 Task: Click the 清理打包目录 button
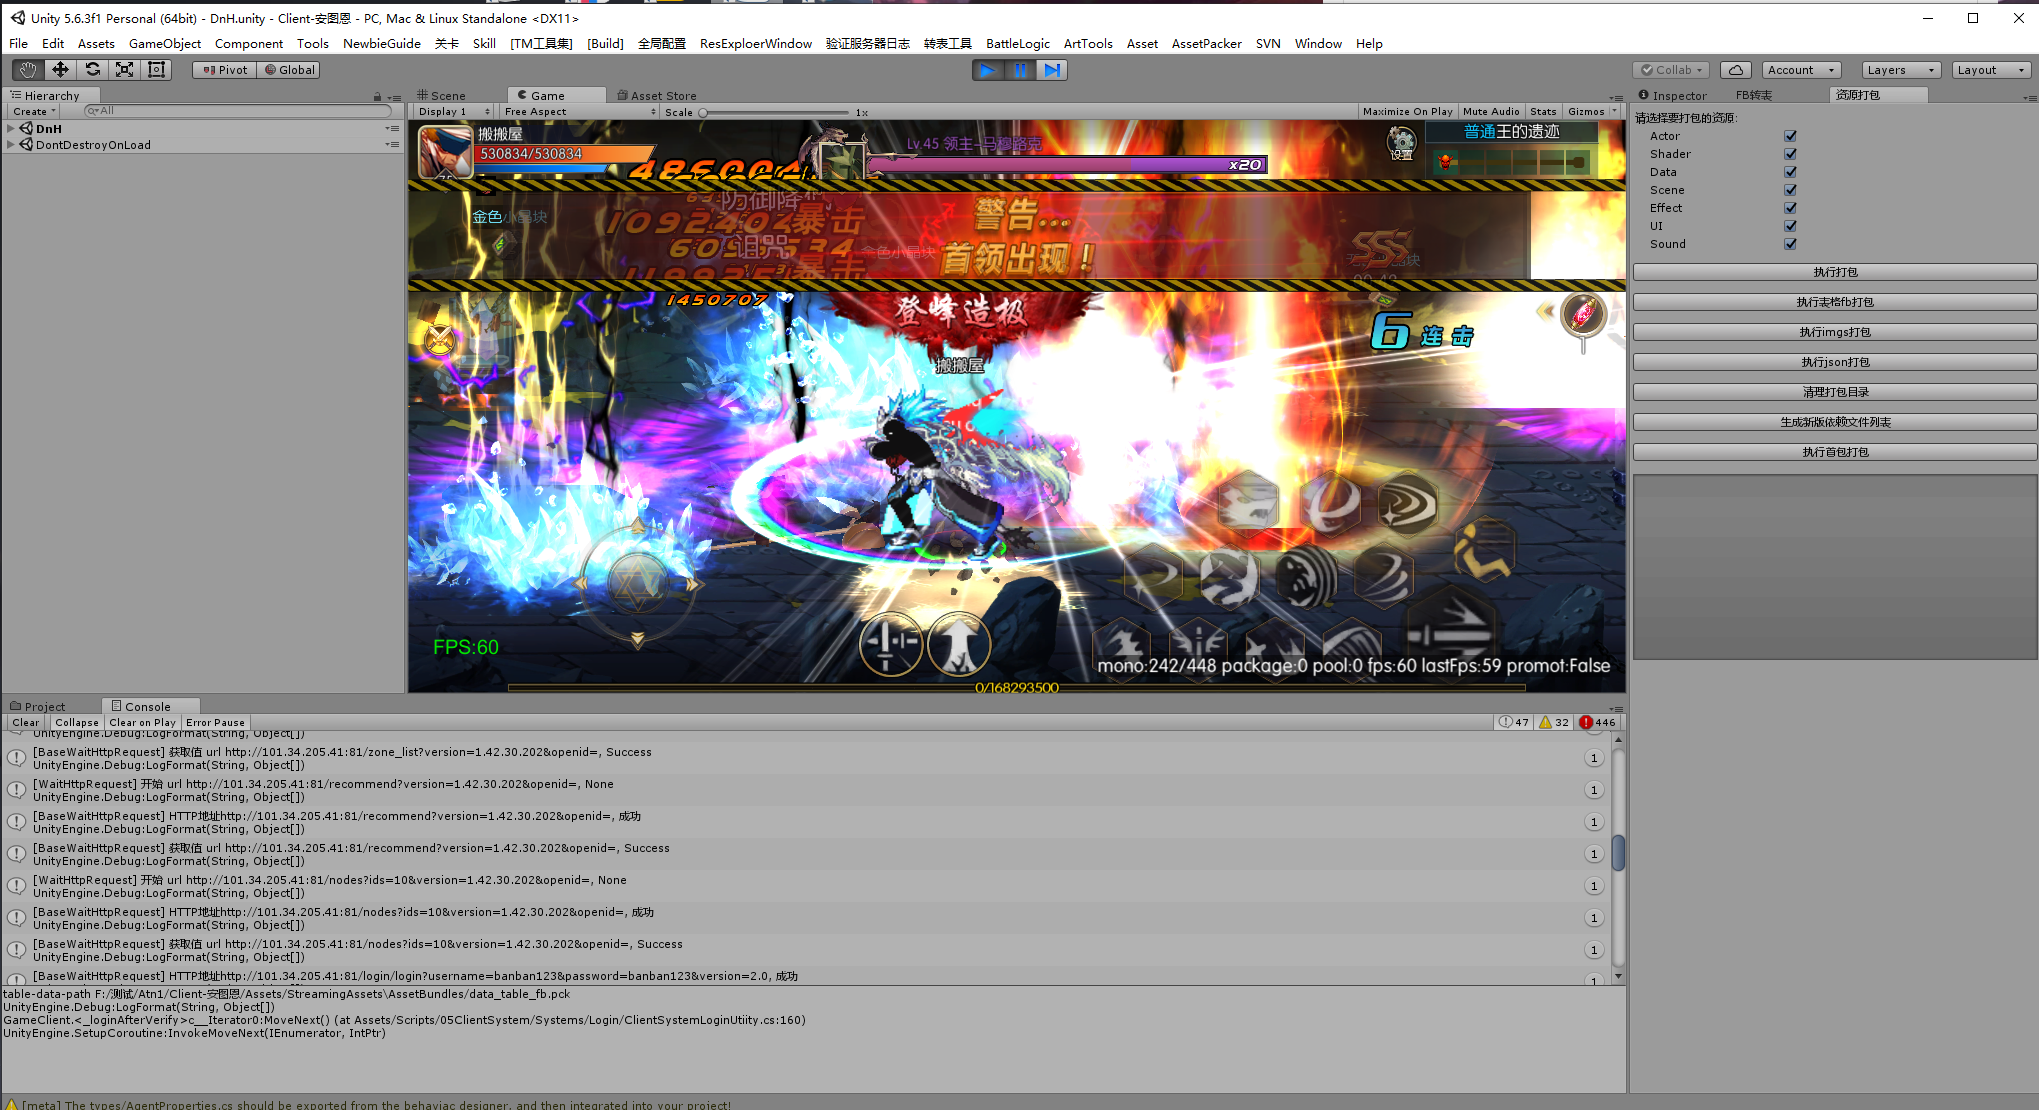point(1835,392)
